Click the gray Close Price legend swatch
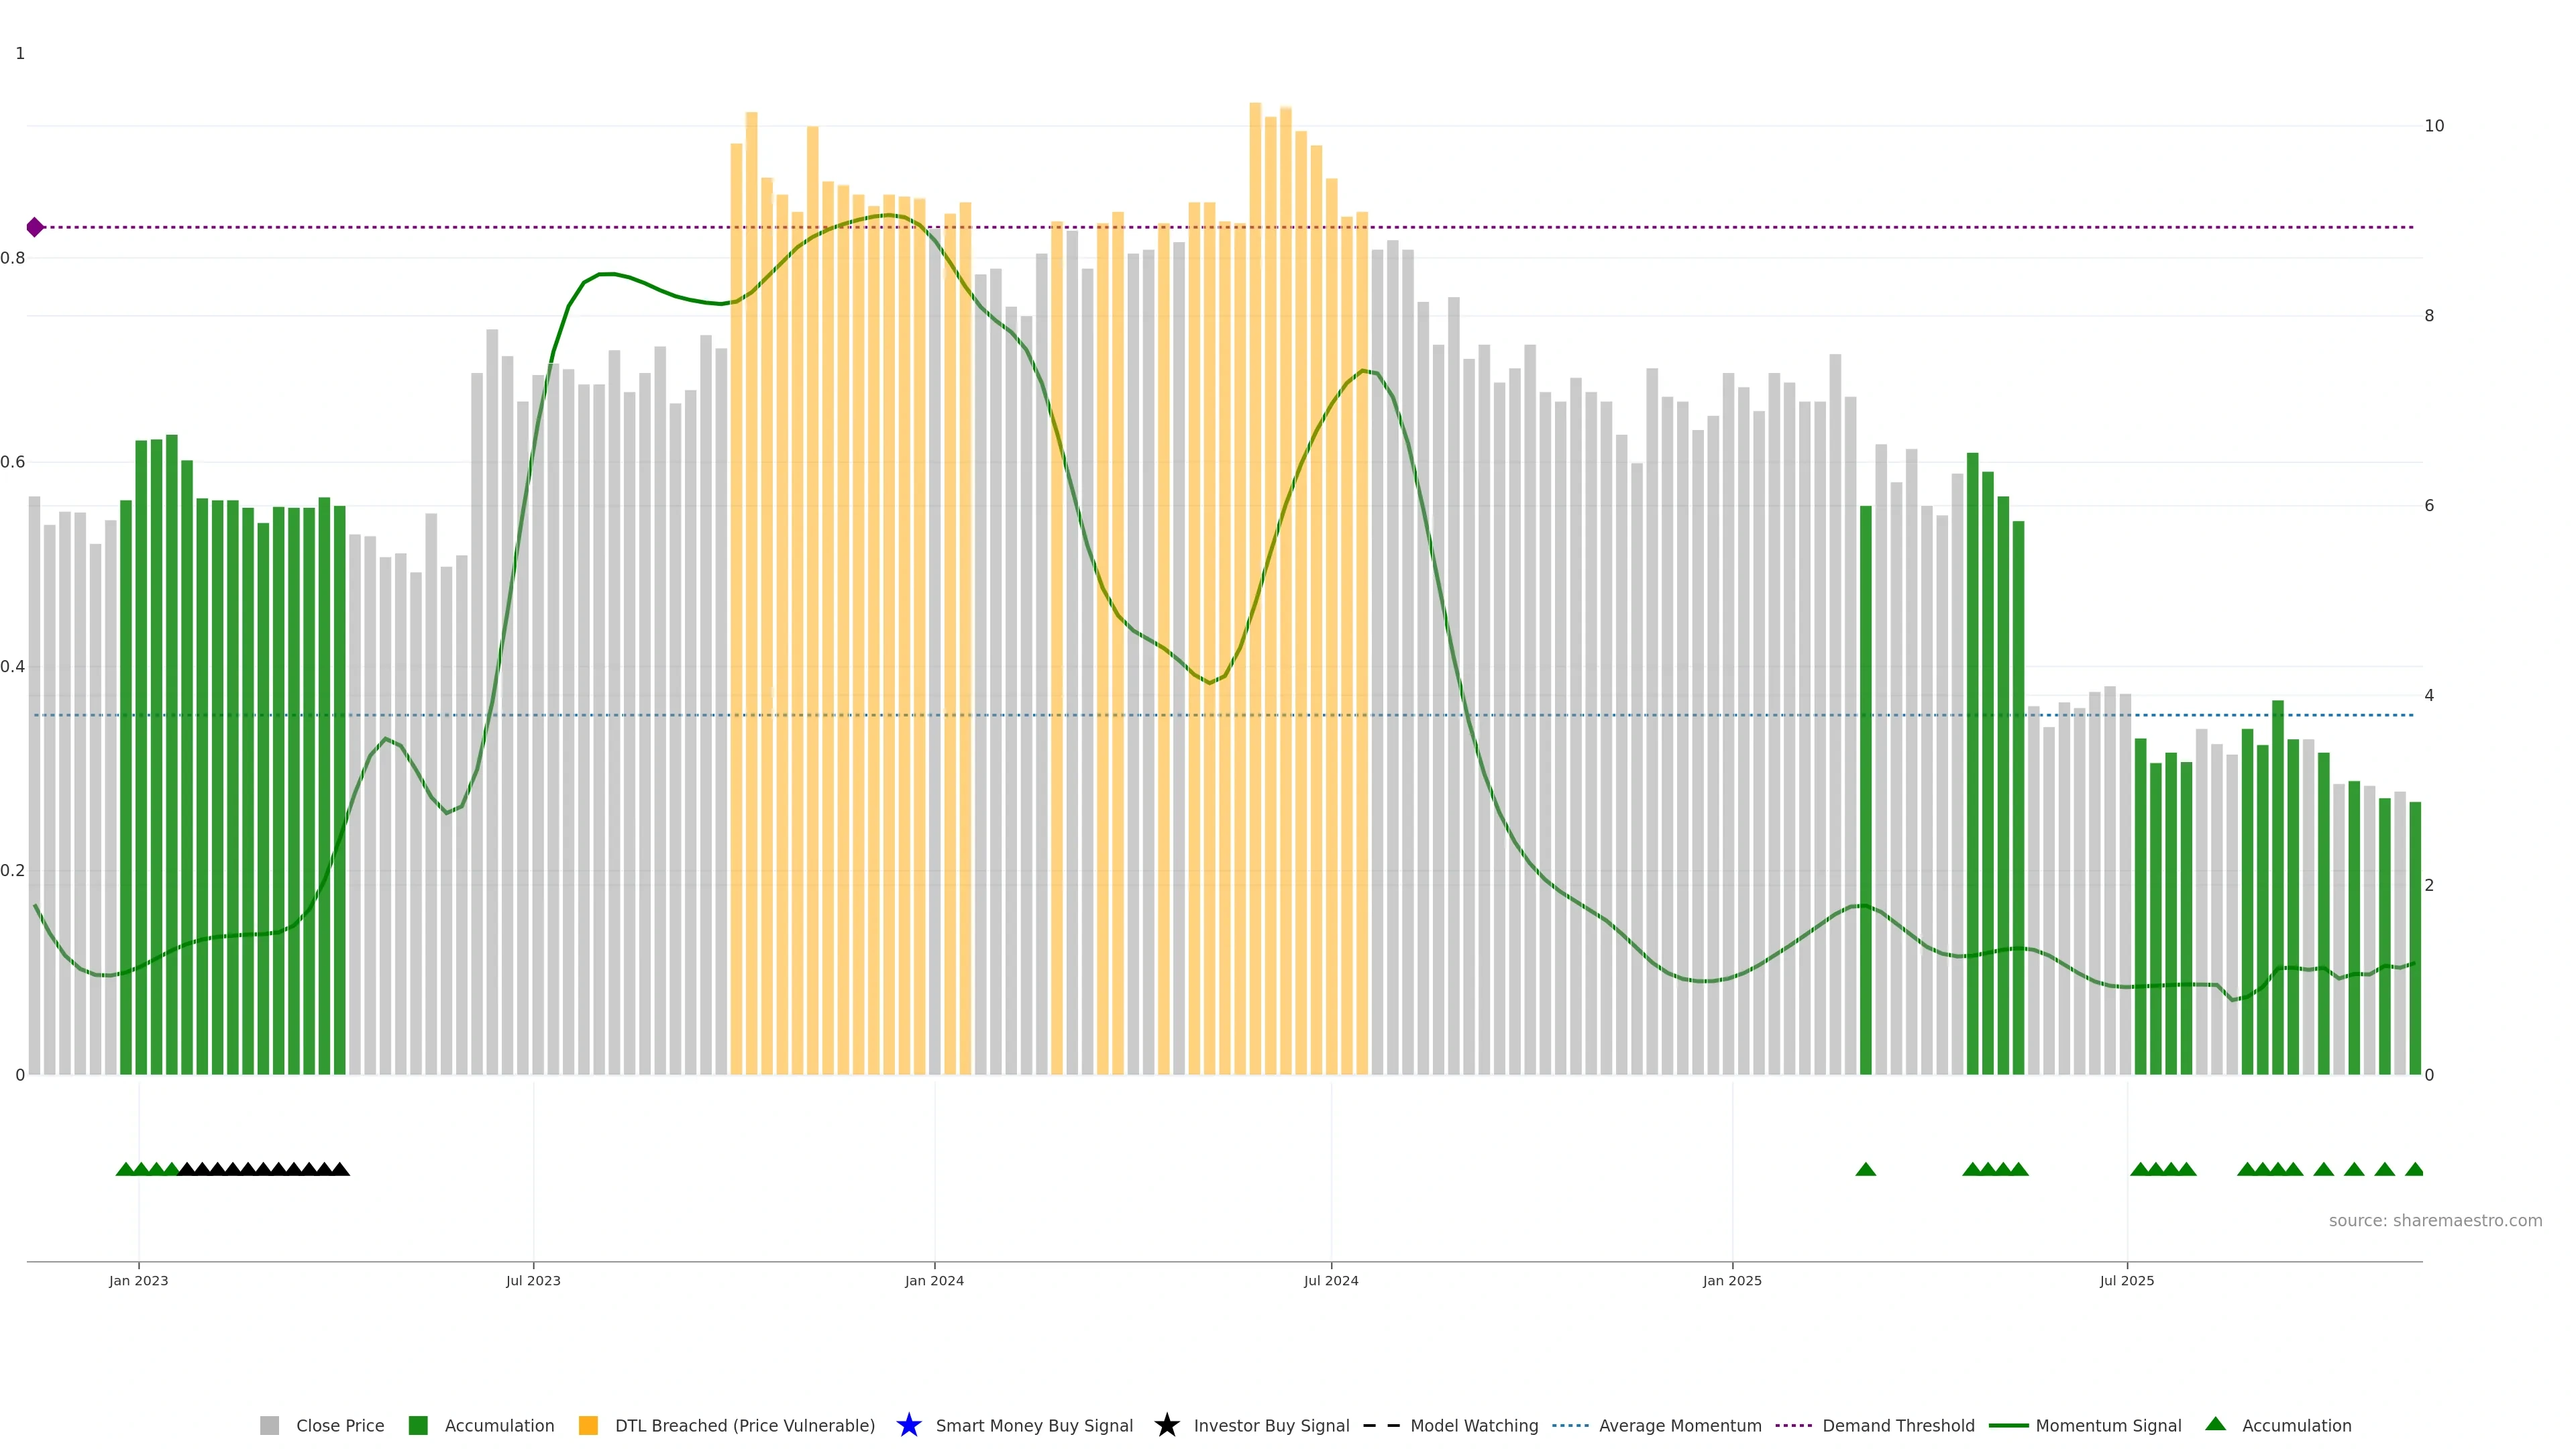Screen dimensions: 2576x1449 click(x=269, y=1425)
